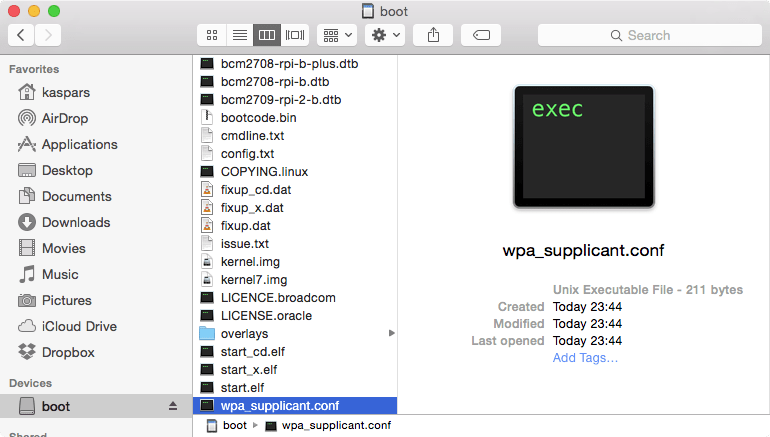The width and height of the screenshot is (770, 437).
Task: Select bootcode.bin file
Action: click(295, 118)
